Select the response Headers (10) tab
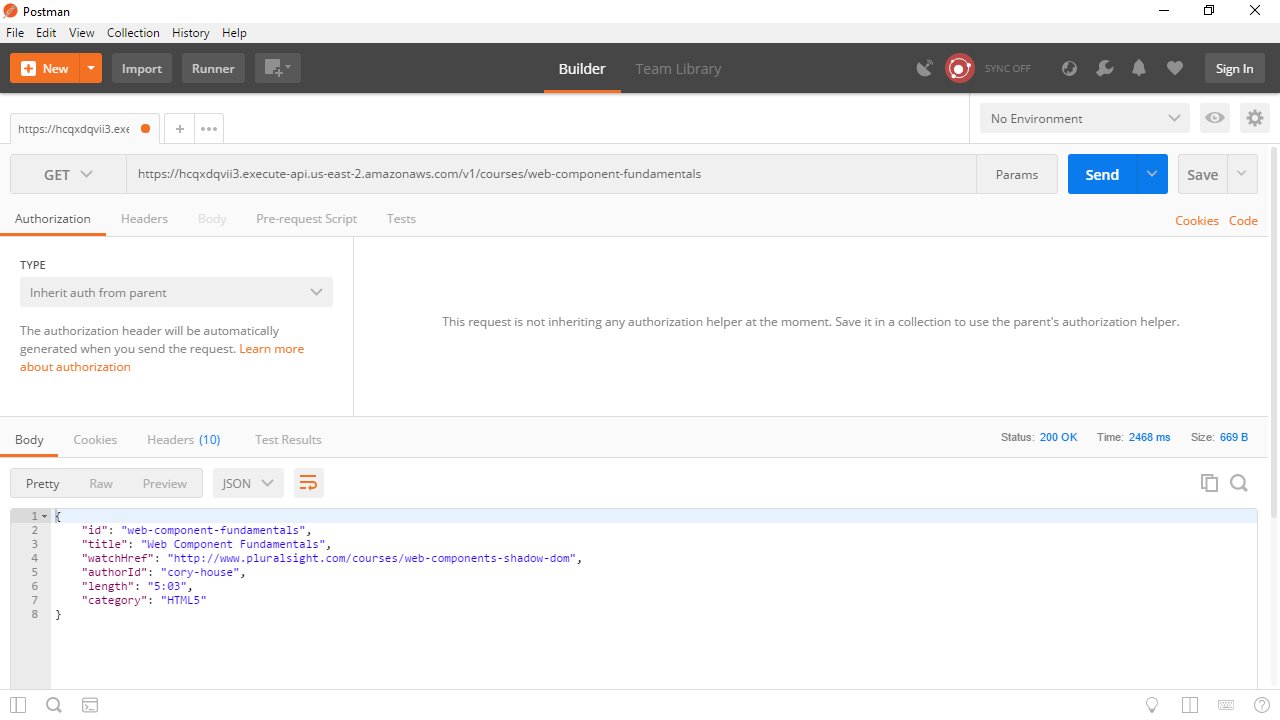The width and height of the screenshot is (1280, 720). tap(184, 440)
